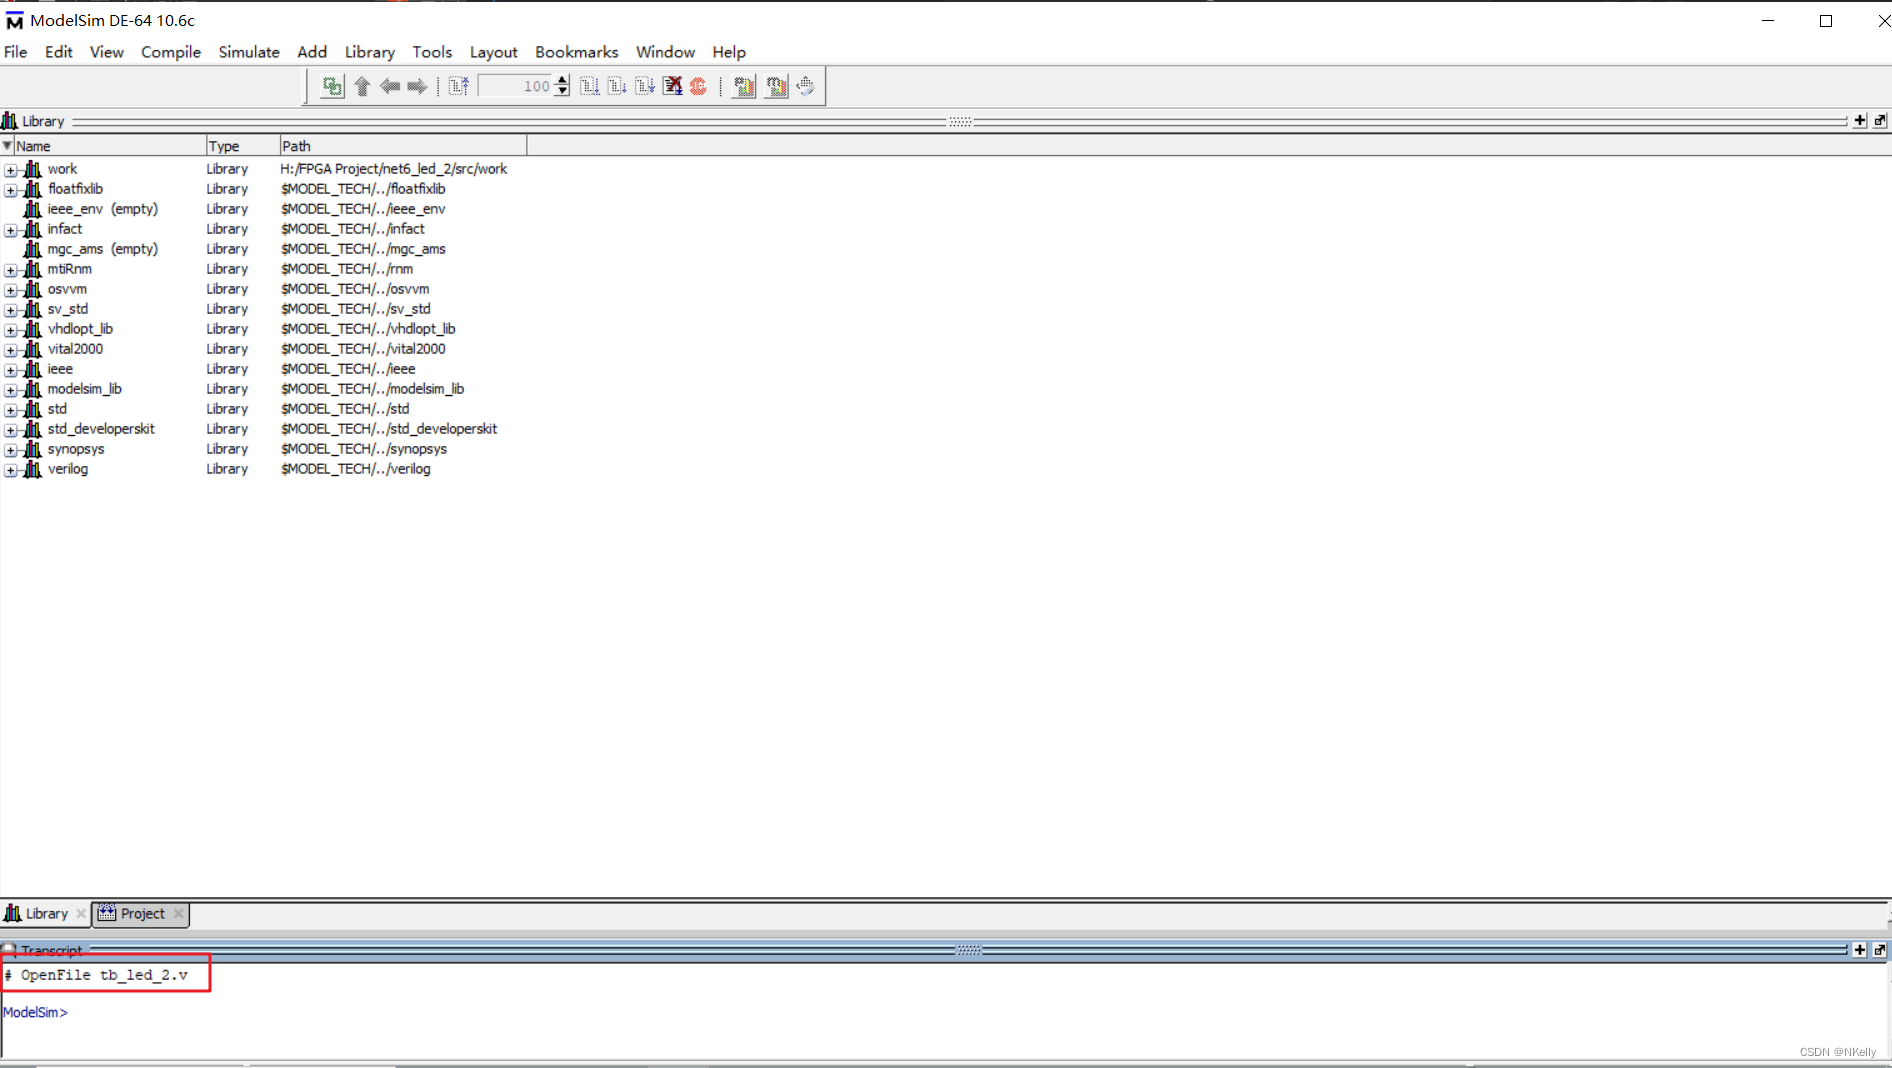This screenshot has width=1892, height=1068.
Task: Expand the ieee library
Action: point(11,370)
